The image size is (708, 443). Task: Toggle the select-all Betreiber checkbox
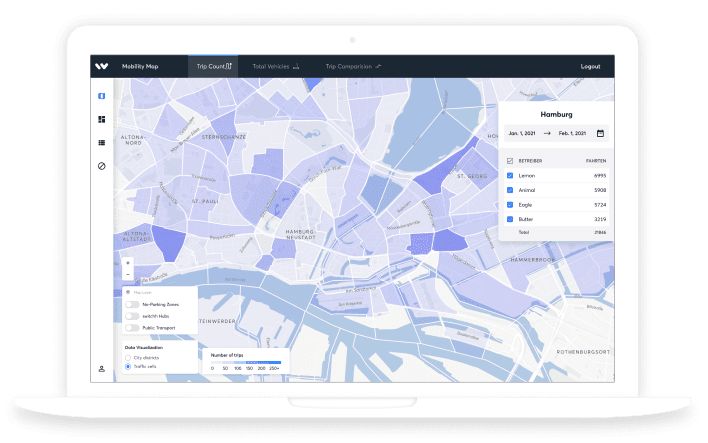point(510,161)
